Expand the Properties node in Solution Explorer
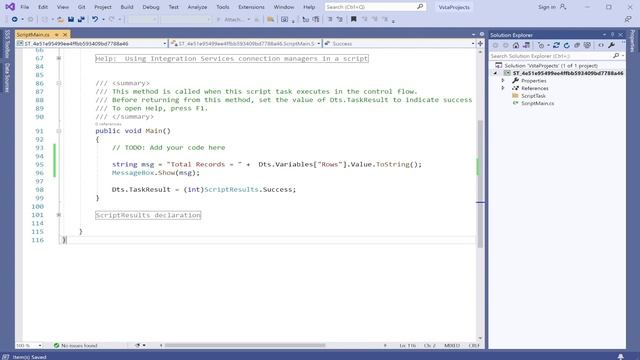The image size is (640, 360). point(503,81)
